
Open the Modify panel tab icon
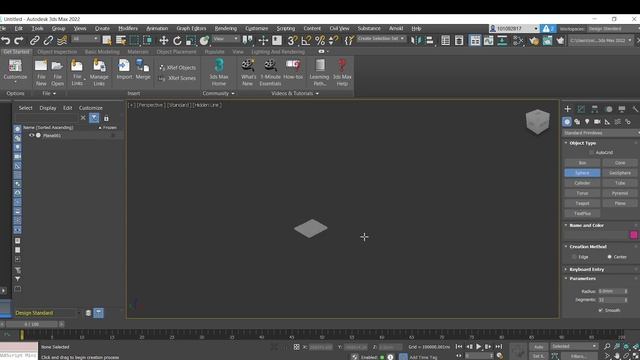point(581,109)
